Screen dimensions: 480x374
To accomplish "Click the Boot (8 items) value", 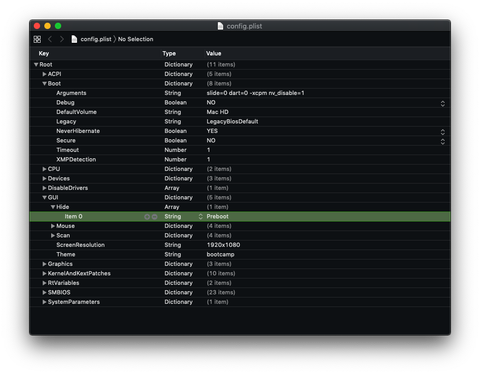I will click(x=219, y=84).
